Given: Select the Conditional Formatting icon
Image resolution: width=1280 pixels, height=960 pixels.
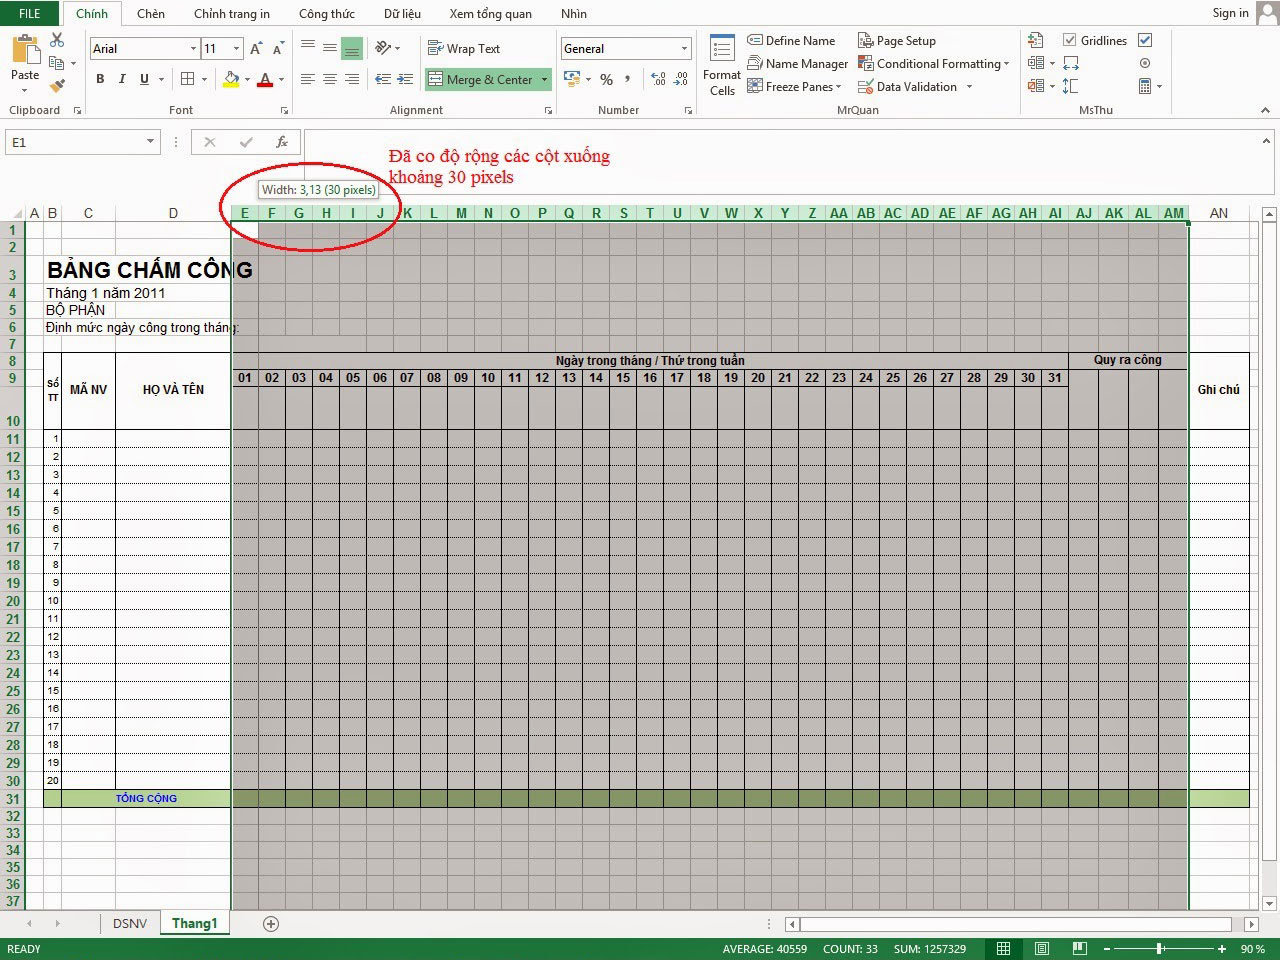Looking at the screenshot, I should click(x=933, y=63).
